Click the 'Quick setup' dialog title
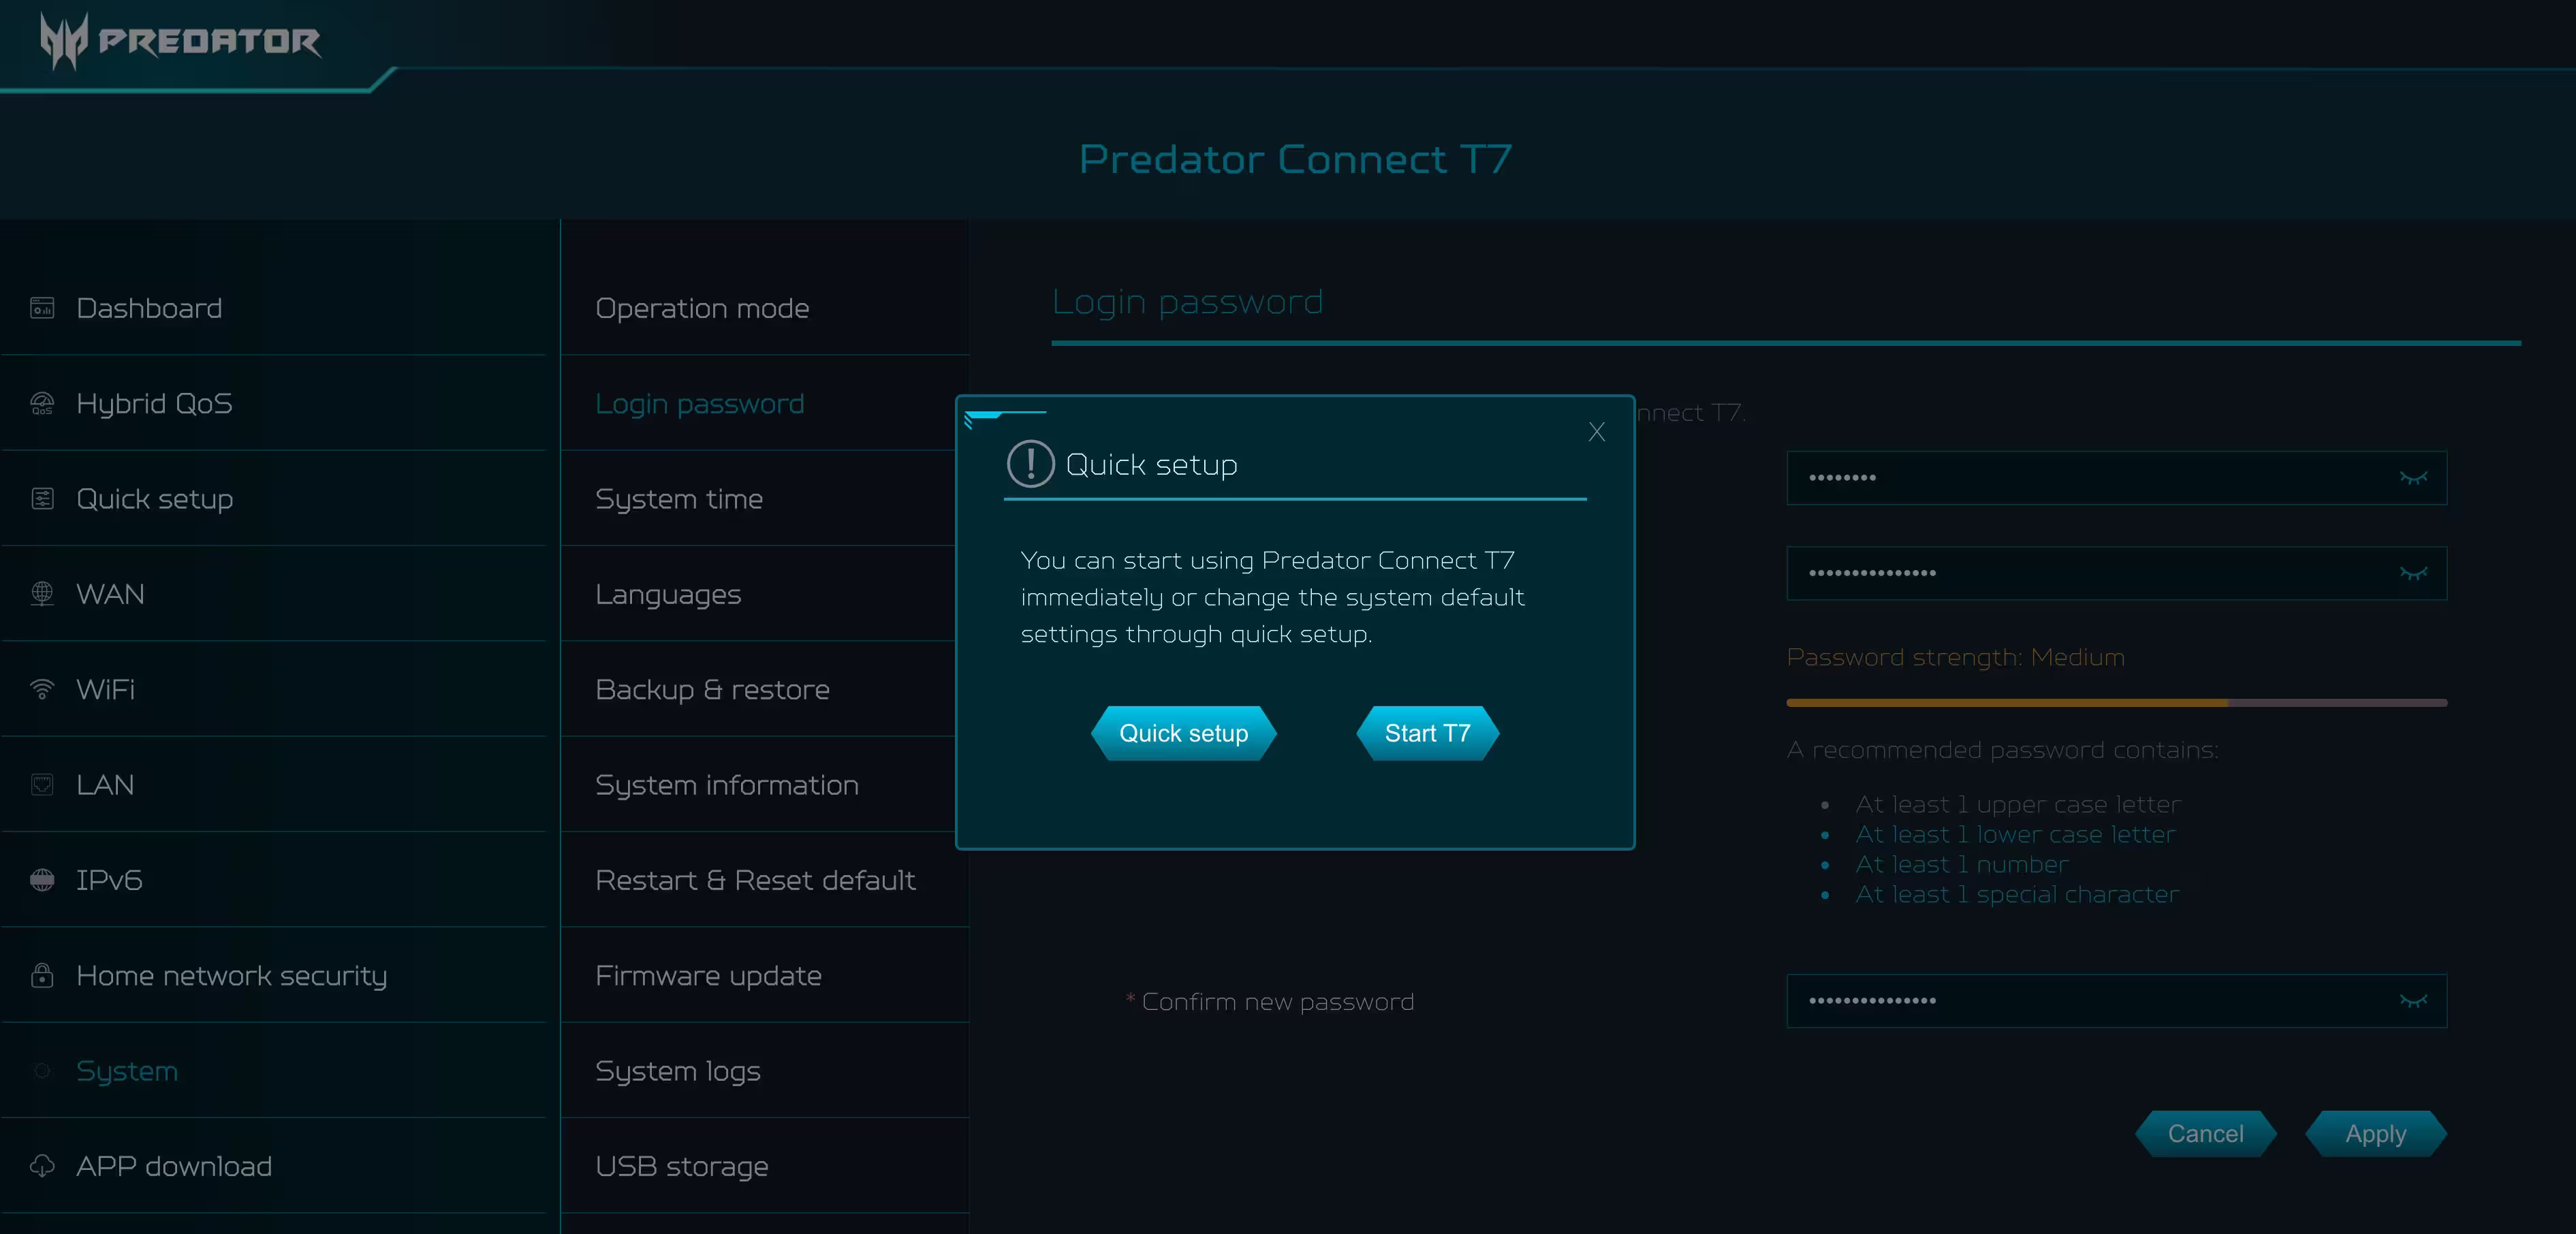The image size is (2576, 1234). (1151, 465)
